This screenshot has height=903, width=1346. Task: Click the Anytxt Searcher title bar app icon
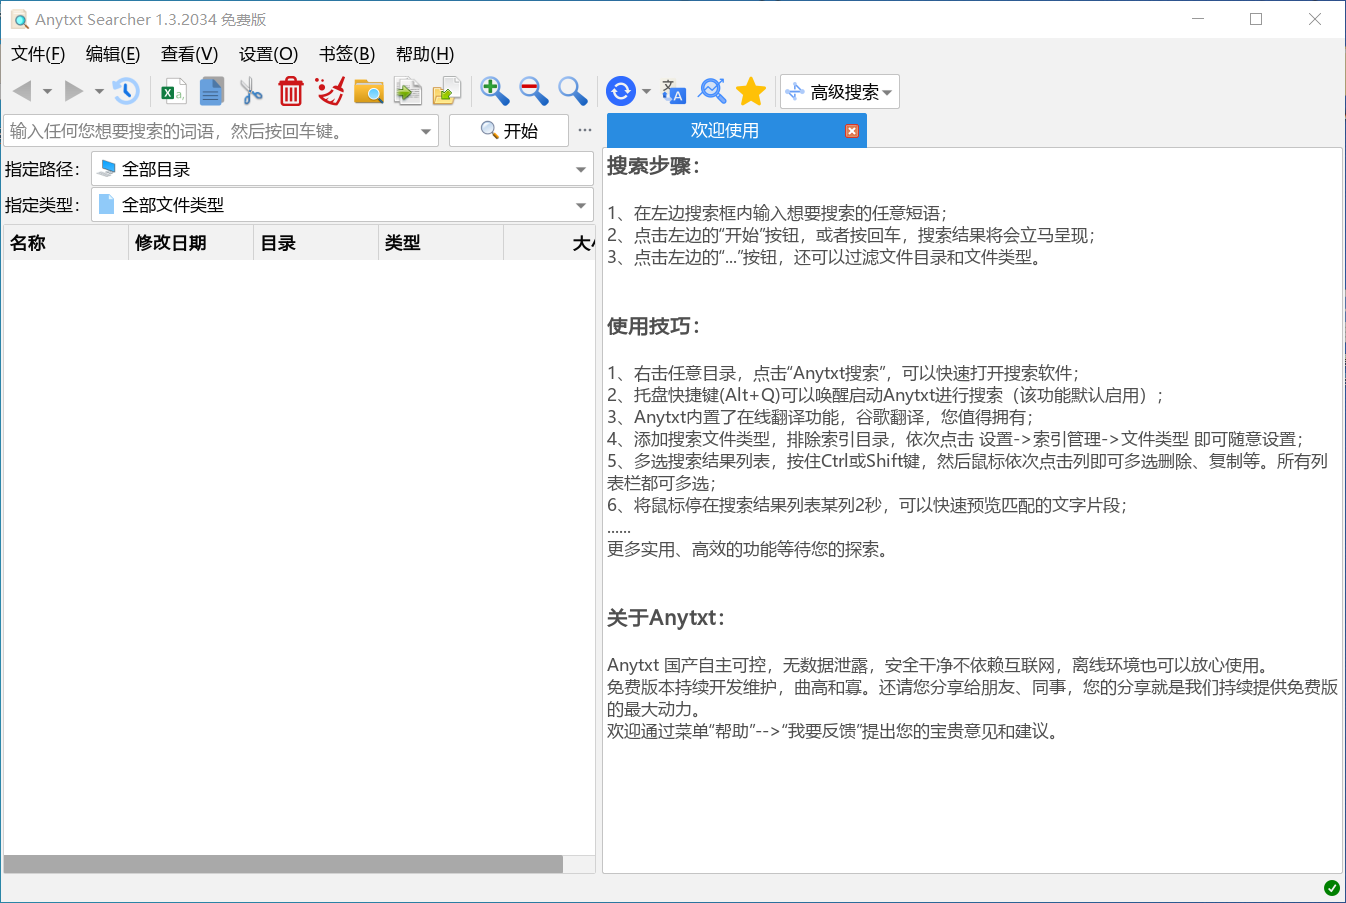[20, 20]
